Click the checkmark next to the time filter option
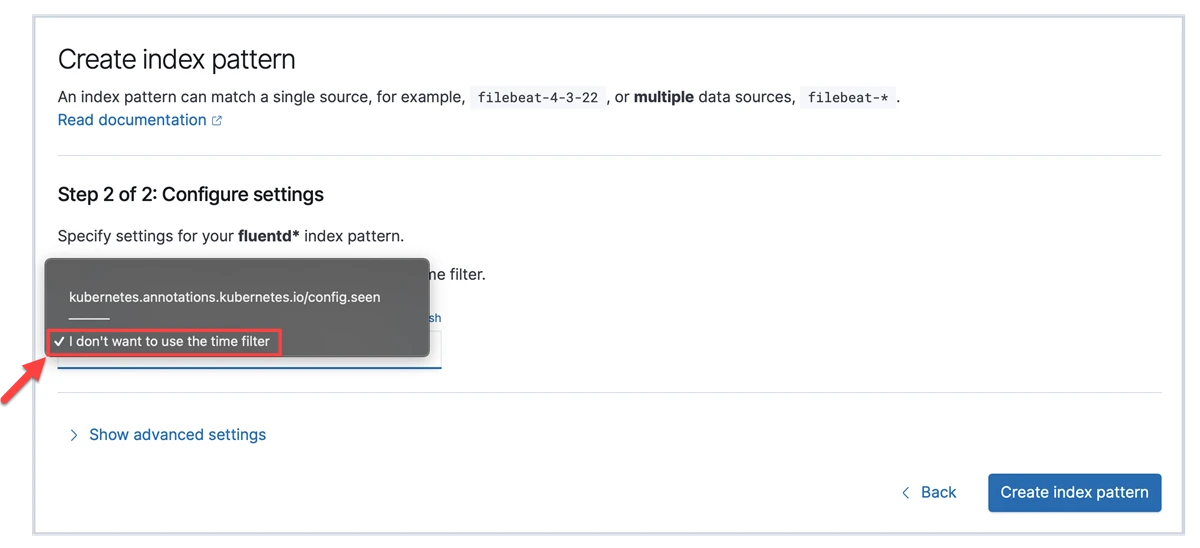 point(59,342)
